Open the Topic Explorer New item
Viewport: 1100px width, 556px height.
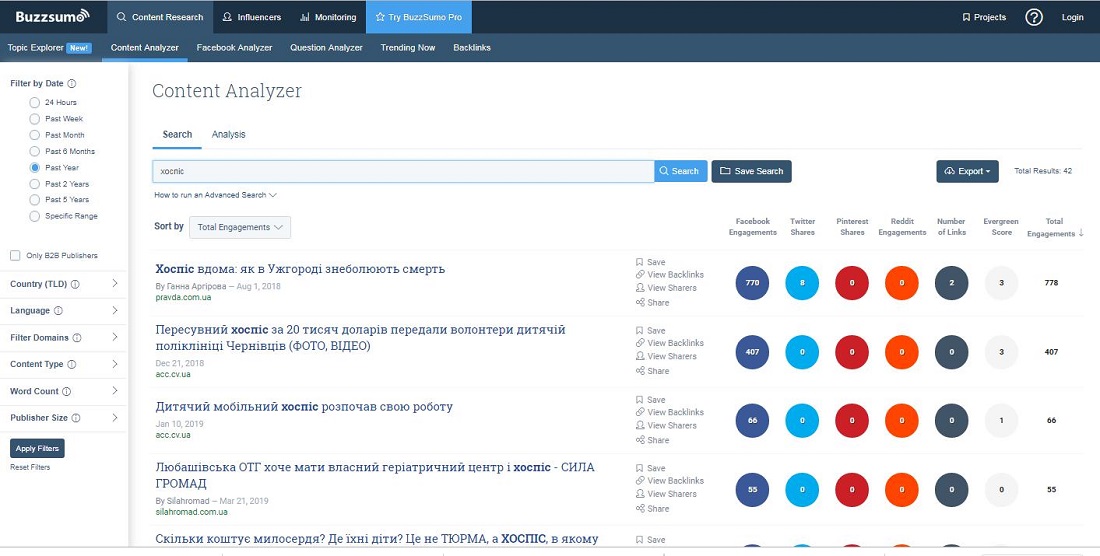(49, 48)
